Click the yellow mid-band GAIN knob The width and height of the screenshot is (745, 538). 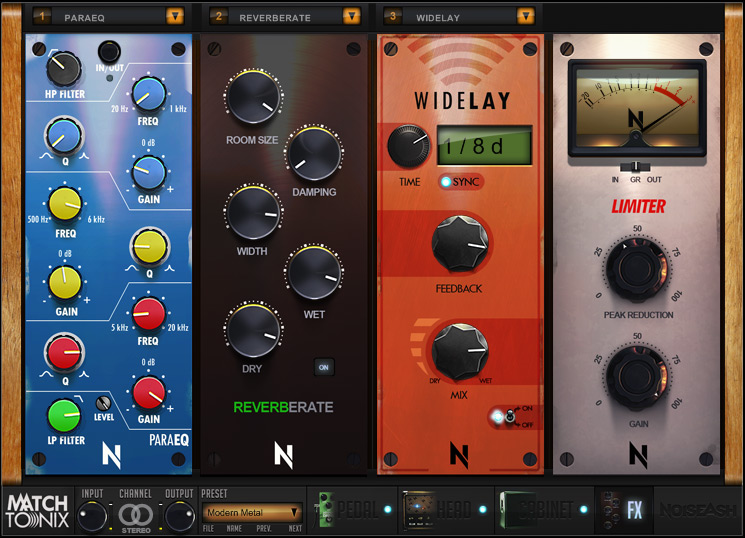[x=65, y=282]
